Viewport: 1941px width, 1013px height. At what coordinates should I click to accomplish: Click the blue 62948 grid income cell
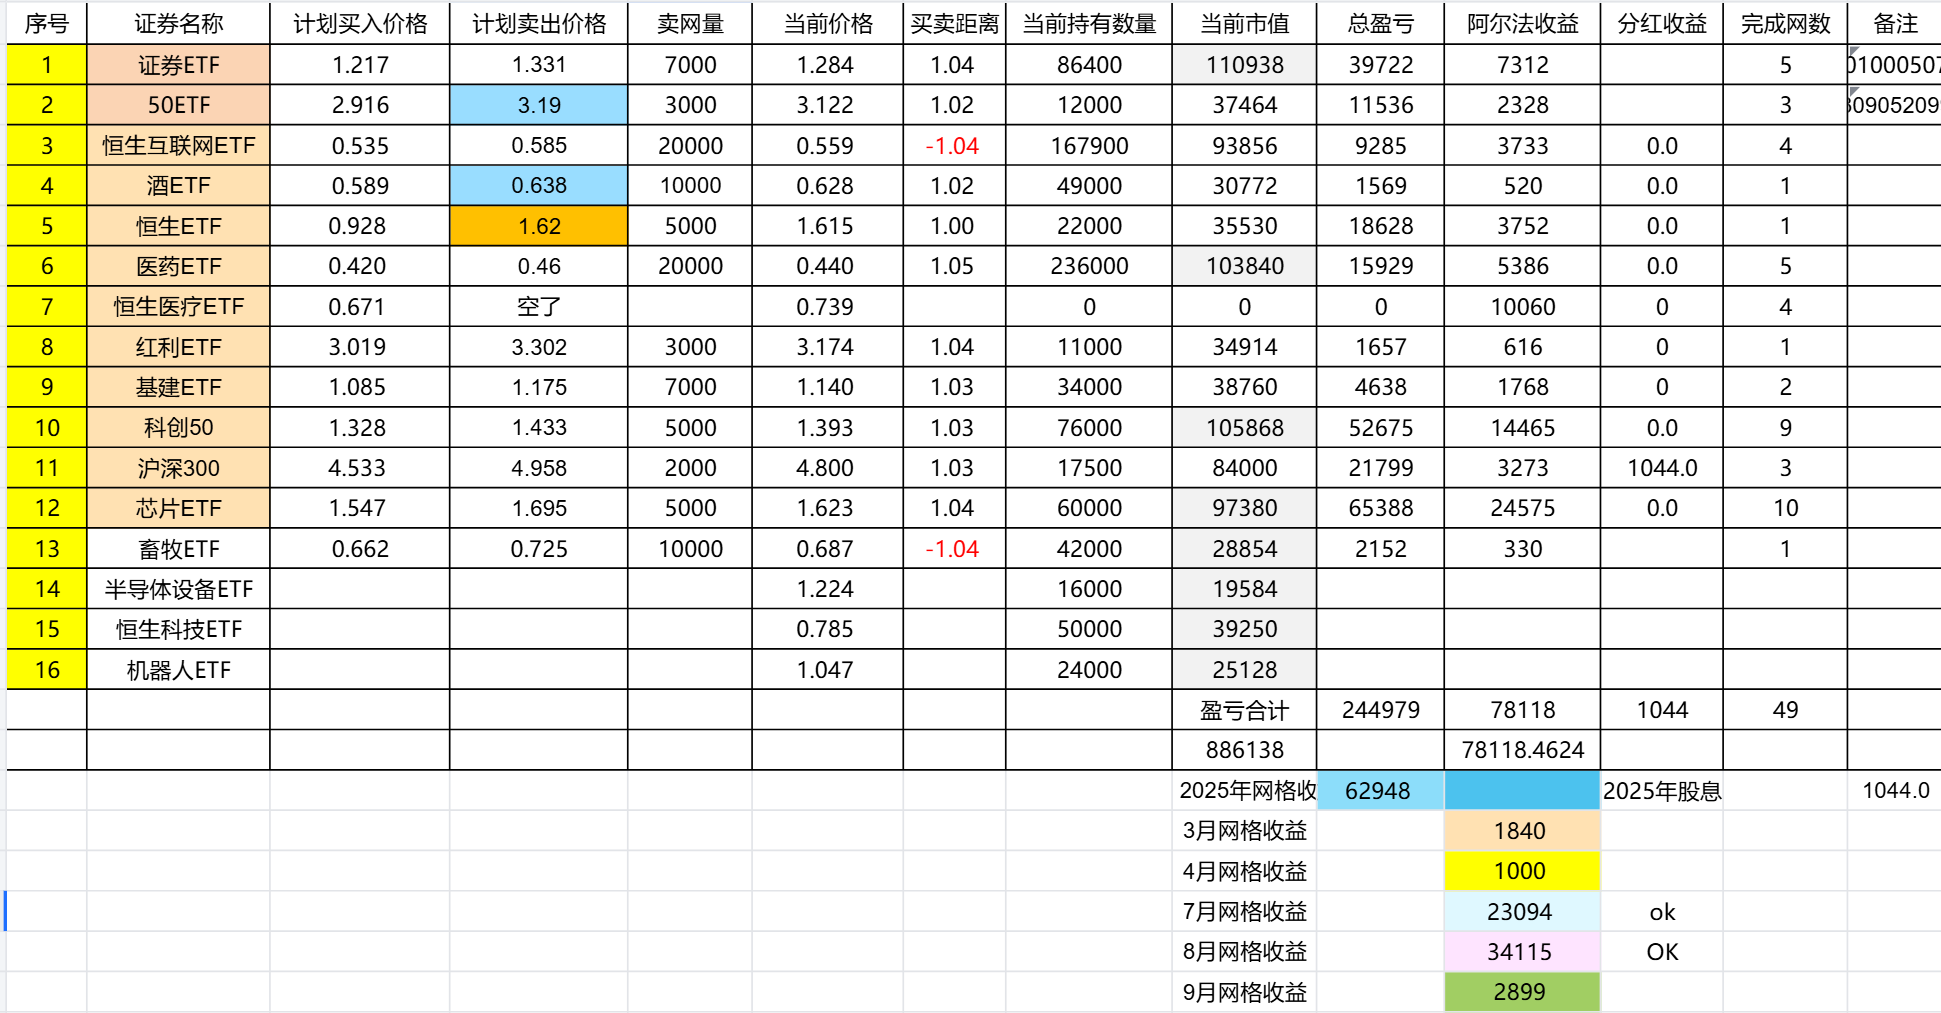point(1378,791)
